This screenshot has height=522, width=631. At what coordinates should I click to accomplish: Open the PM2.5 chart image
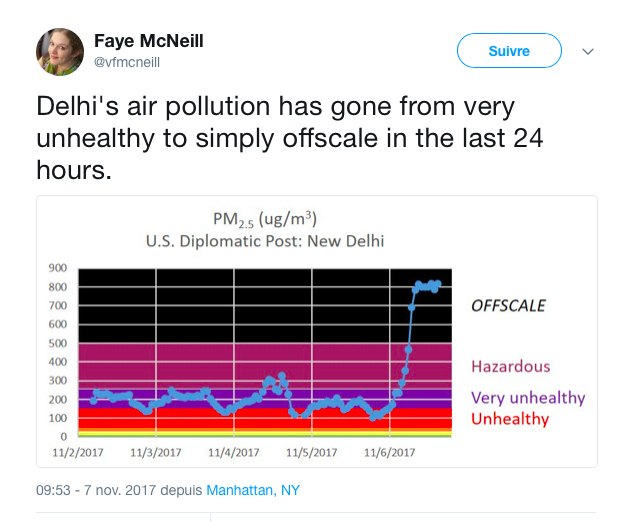point(317,331)
